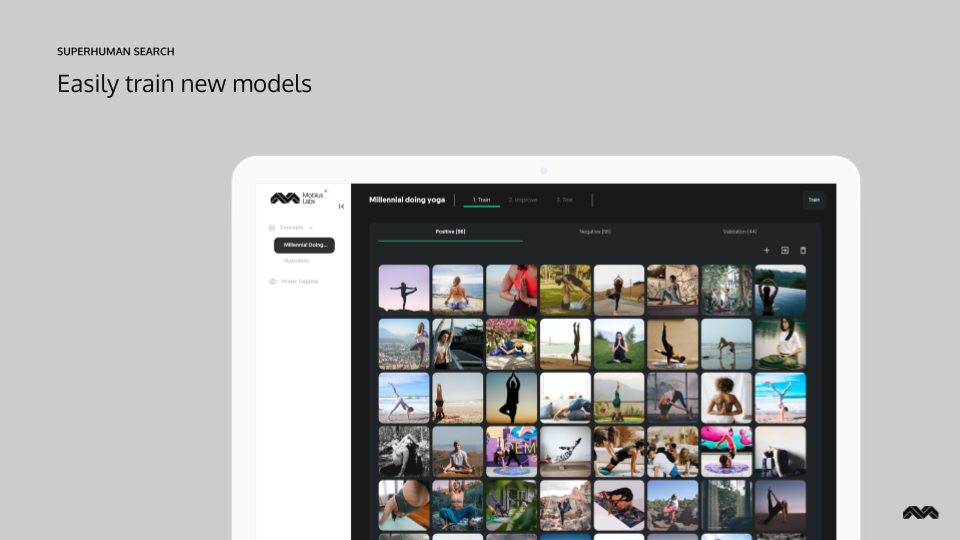Click the eye icon beside Image Tagging
This screenshot has width=960, height=540.
click(272, 282)
